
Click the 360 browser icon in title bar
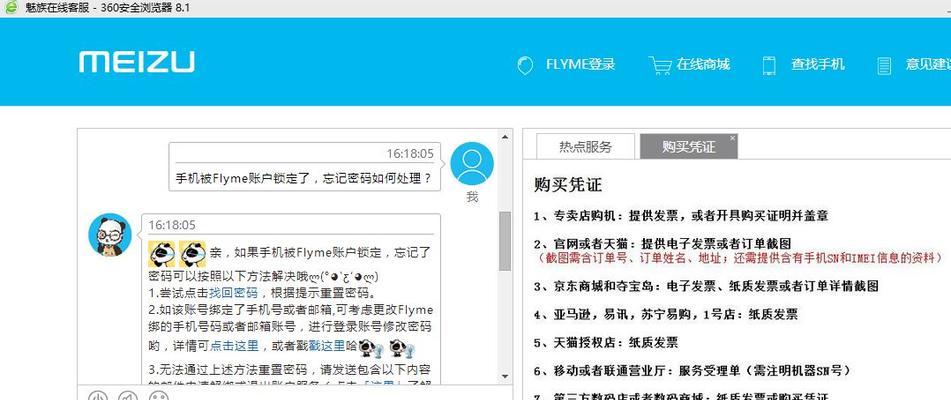pyautogui.click(x=10, y=8)
